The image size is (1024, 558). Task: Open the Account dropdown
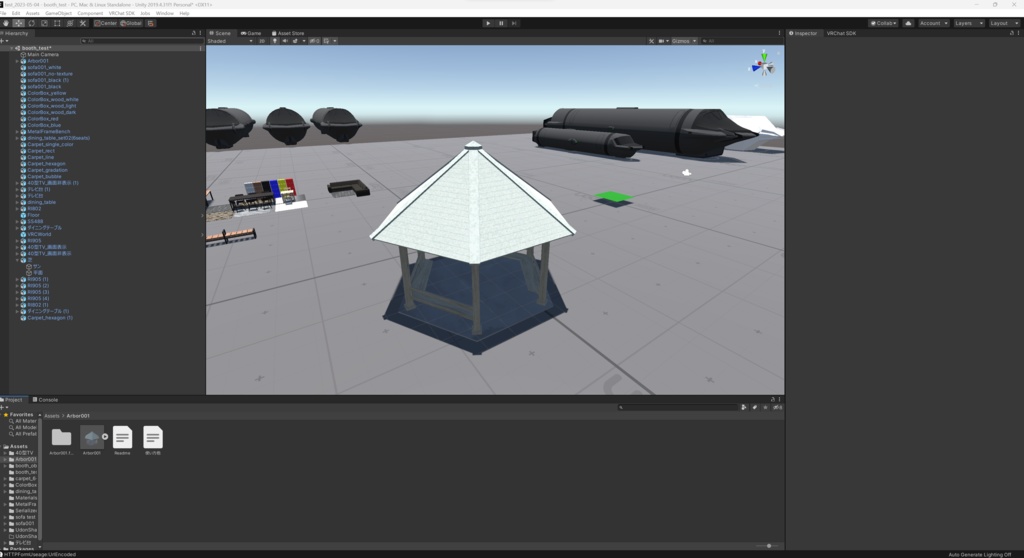coord(933,23)
